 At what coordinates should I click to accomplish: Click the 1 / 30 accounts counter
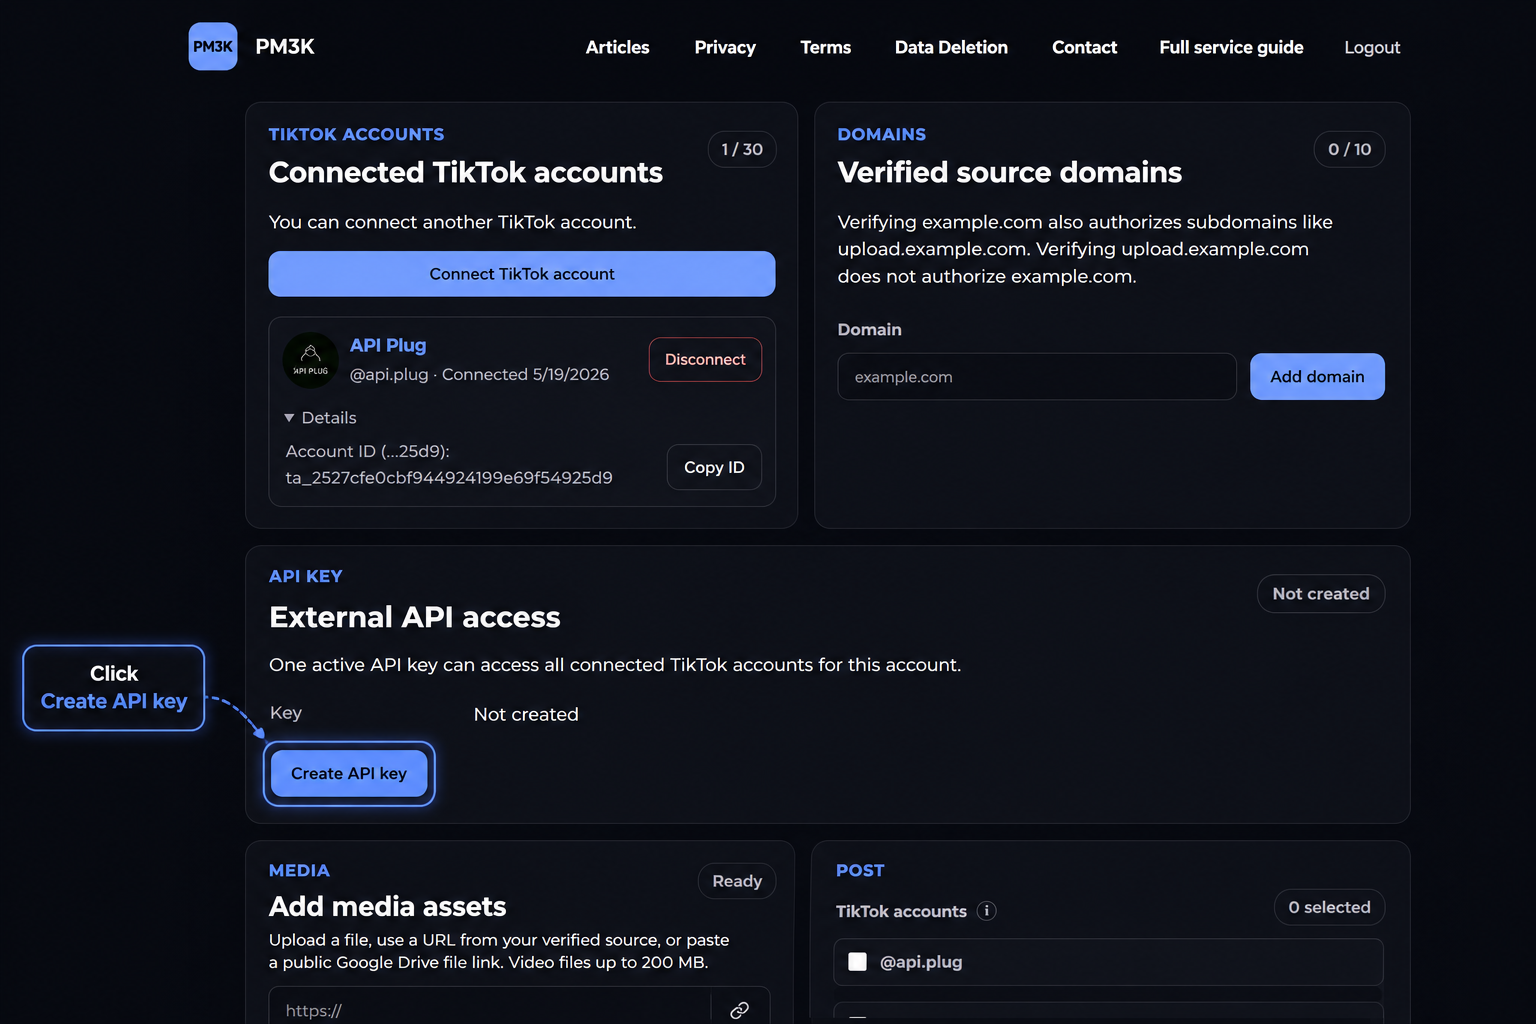[742, 149]
